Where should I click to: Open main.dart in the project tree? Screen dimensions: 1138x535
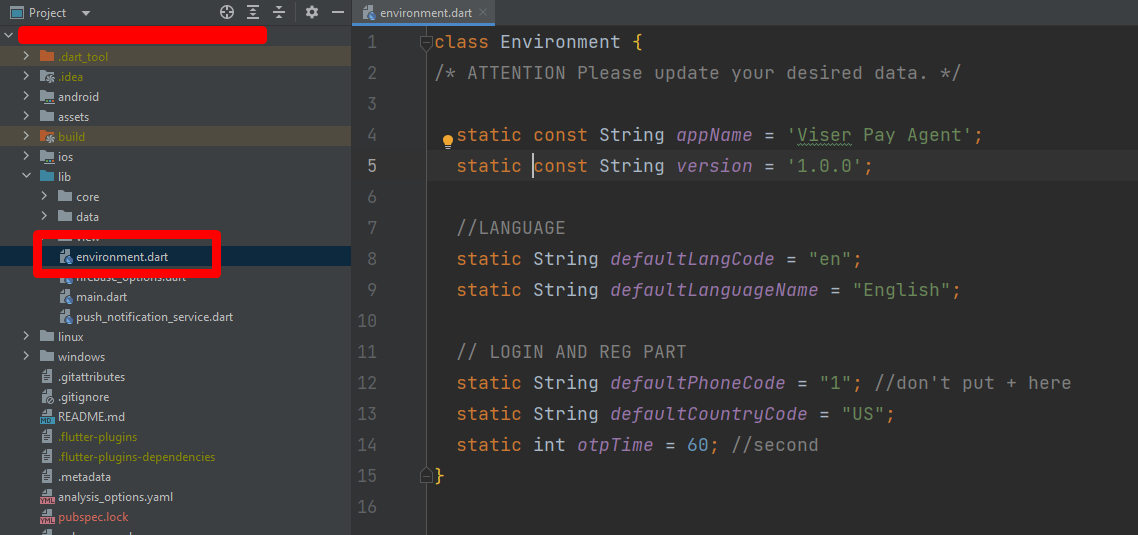(101, 297)
